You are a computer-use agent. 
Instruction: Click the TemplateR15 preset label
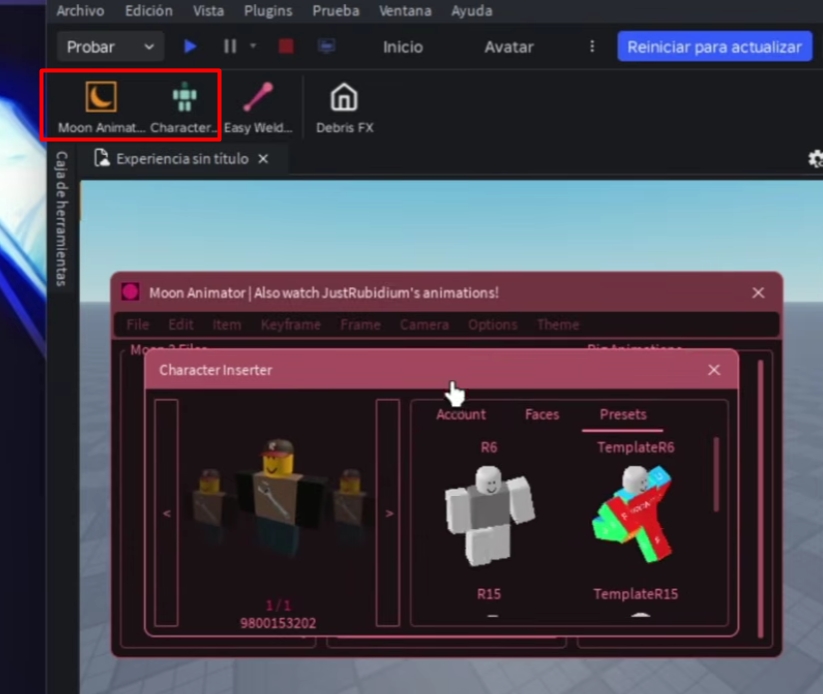coord(635,594)
